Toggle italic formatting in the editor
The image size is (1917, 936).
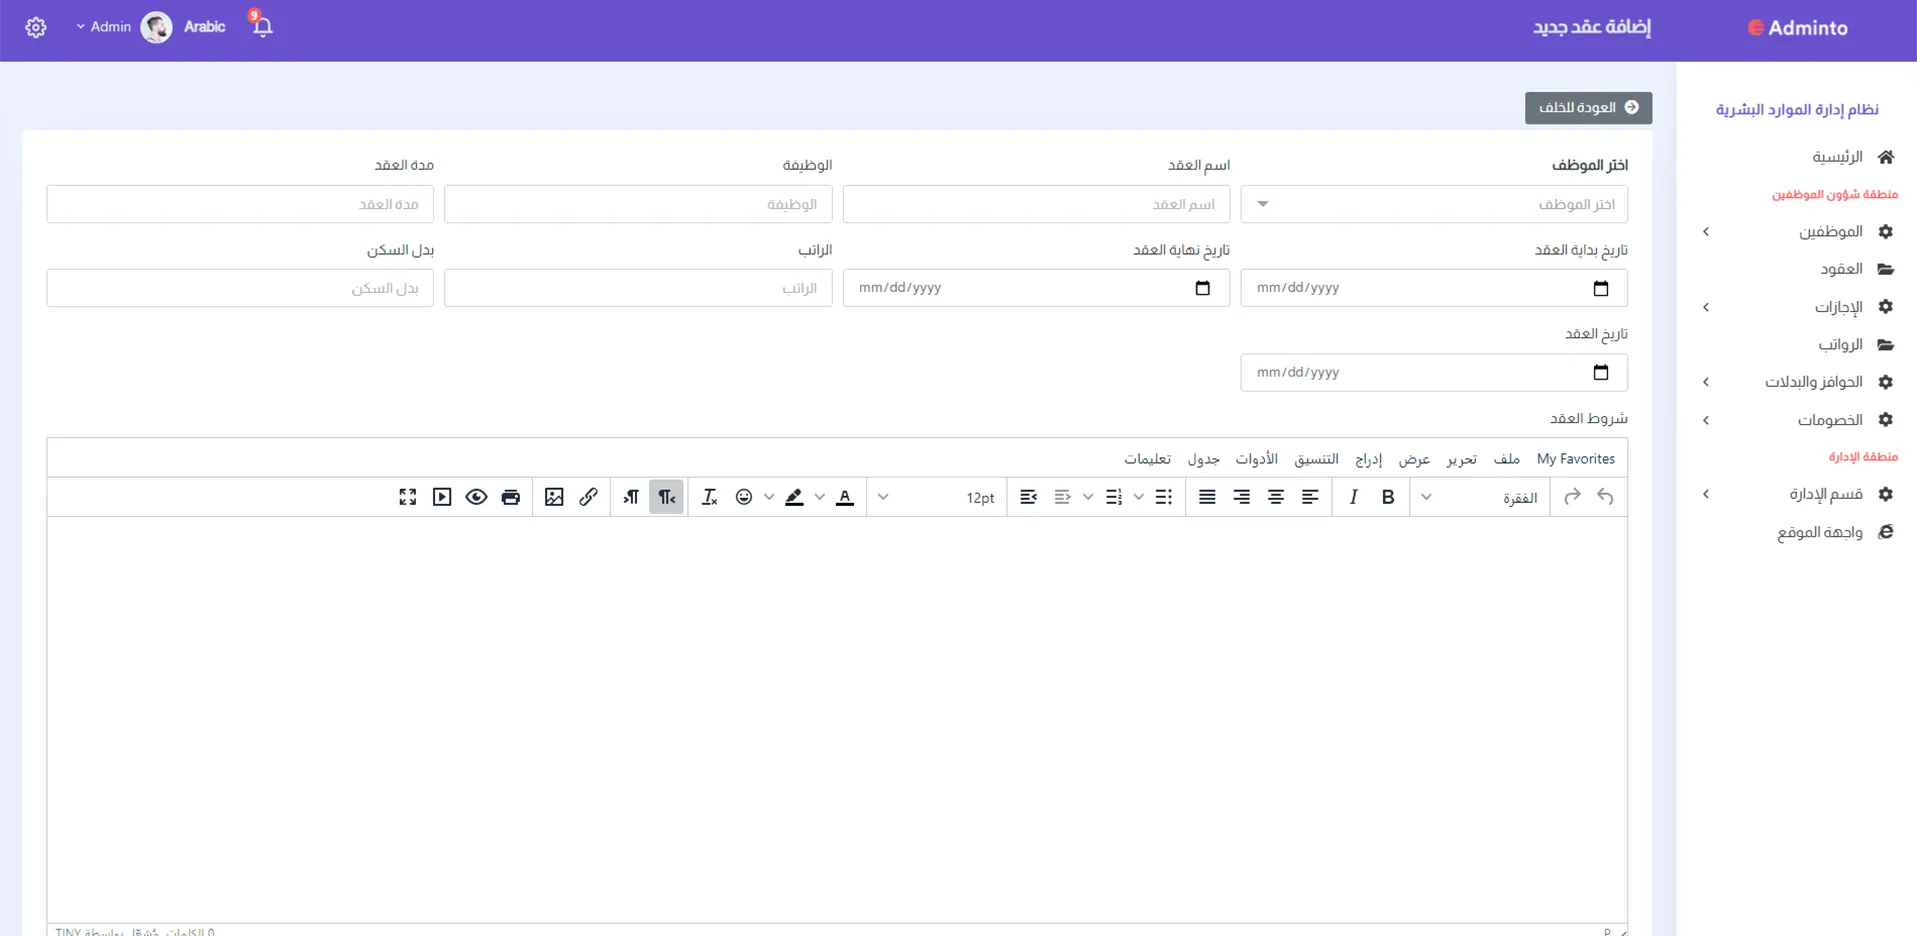pos(1353,497)
